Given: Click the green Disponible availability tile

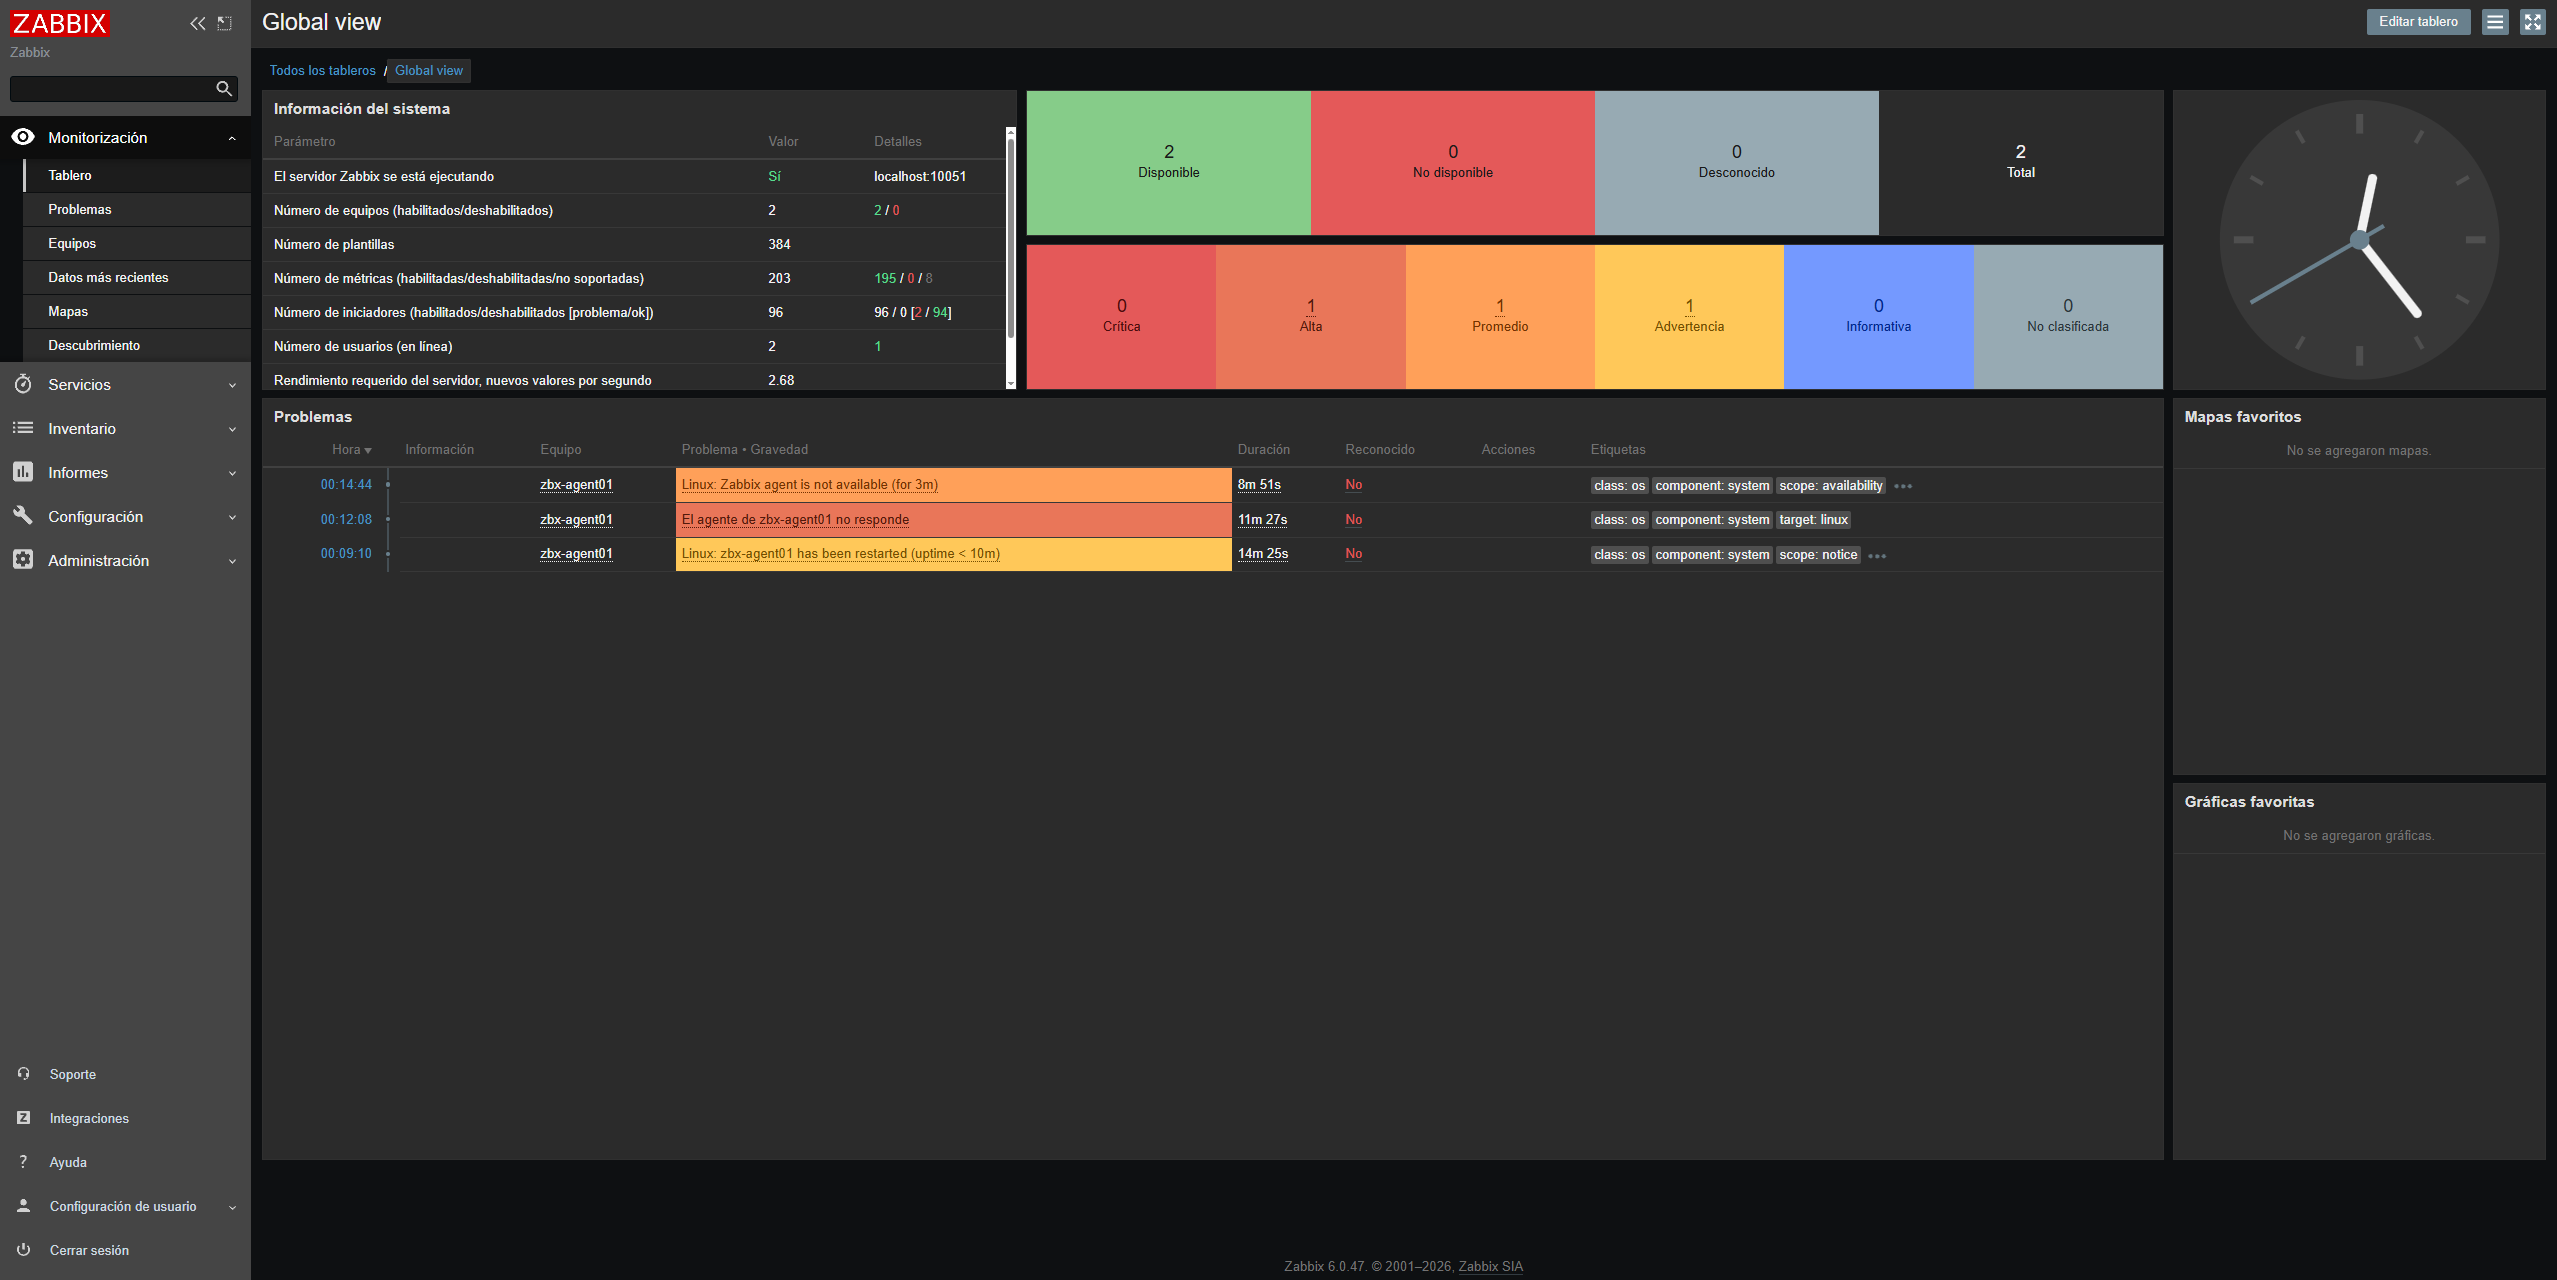Looking at the screenshot, I should (x=1168, y=163).
